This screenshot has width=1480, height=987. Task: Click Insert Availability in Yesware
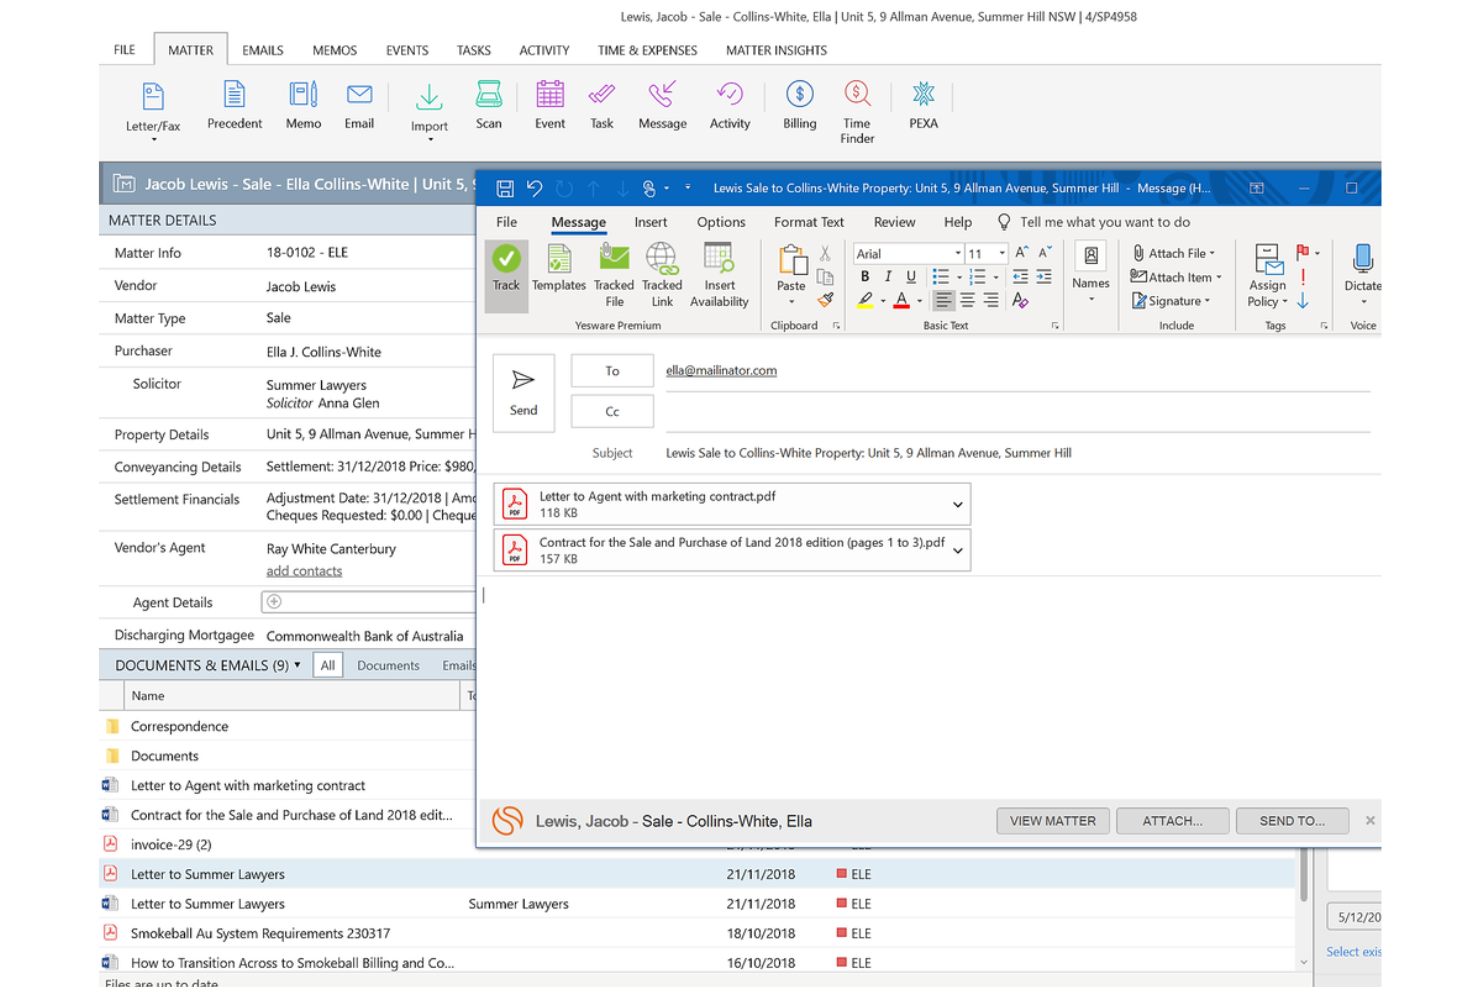(719, 275)
